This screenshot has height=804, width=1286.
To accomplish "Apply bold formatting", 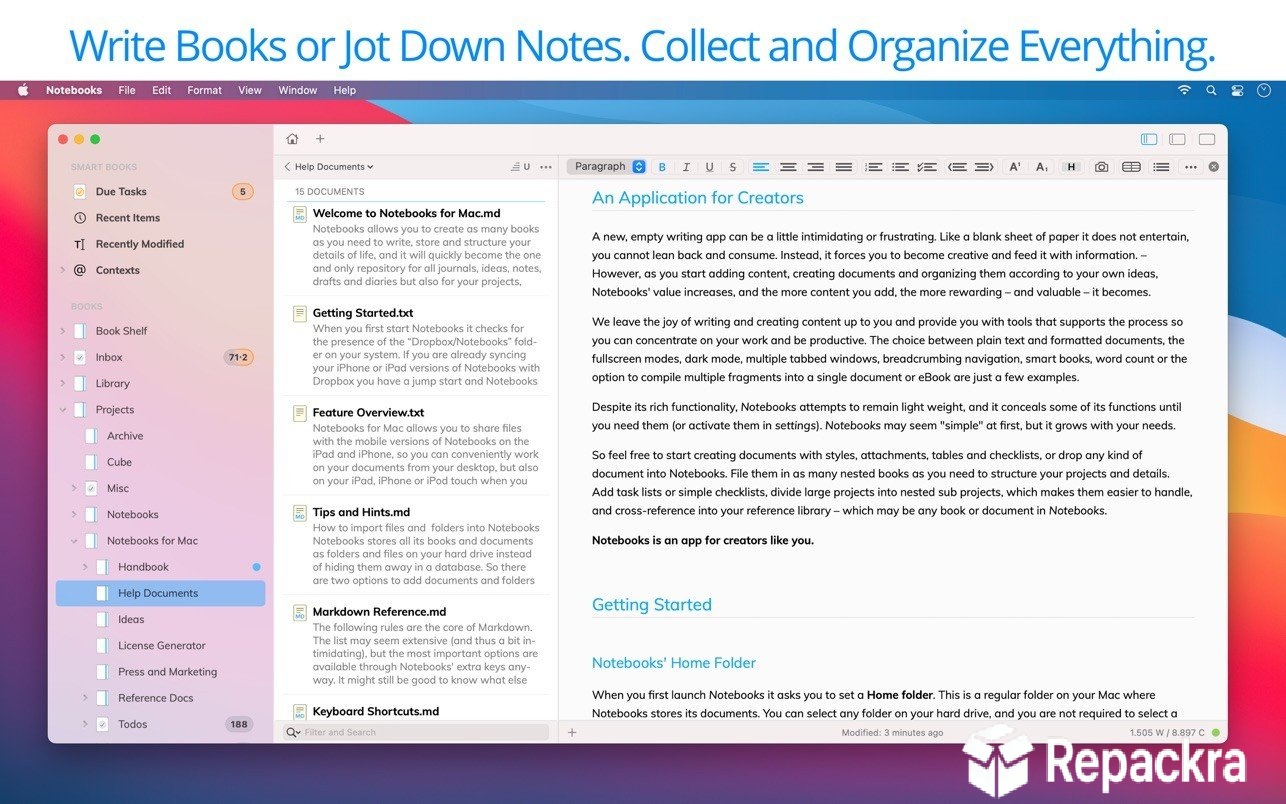I will (x=661, y=167).
